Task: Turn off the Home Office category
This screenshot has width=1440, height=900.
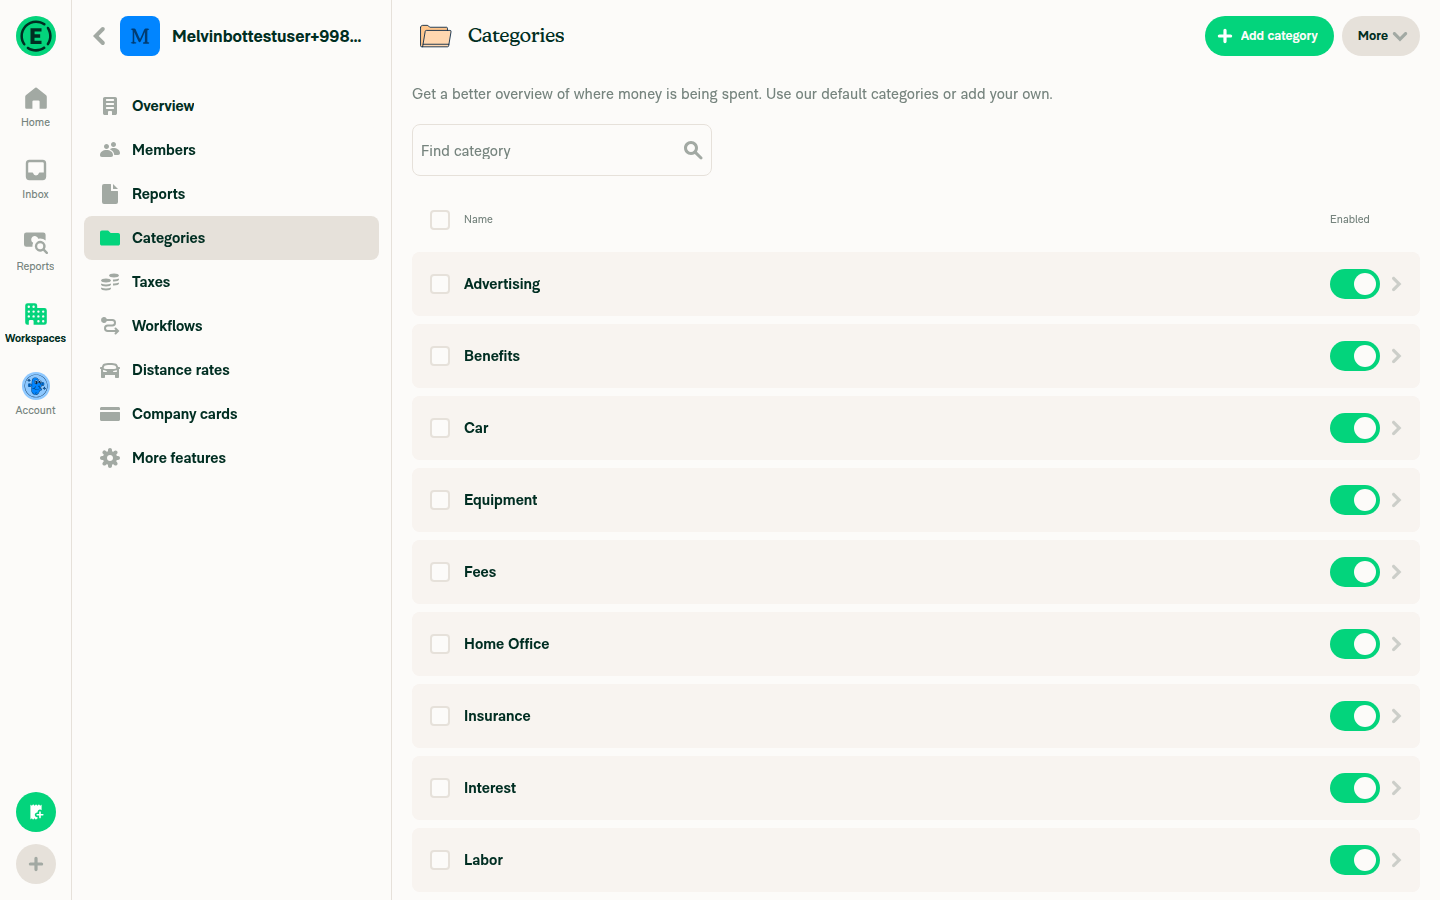Action: pos(1354,644)
